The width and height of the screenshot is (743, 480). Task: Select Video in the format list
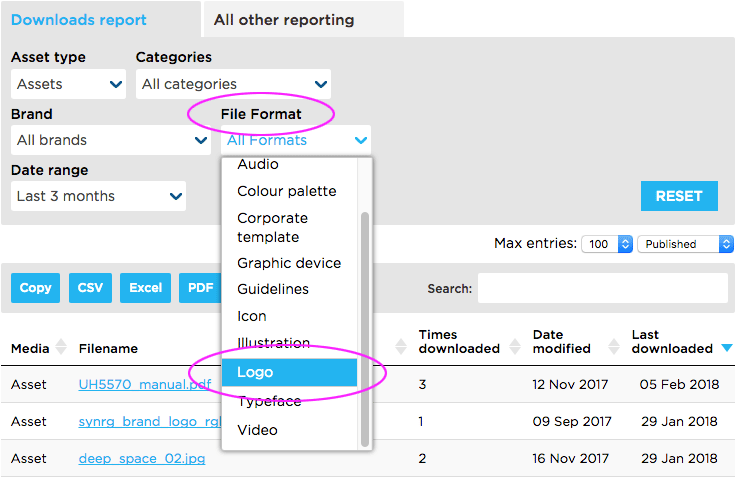click(257, 430)
